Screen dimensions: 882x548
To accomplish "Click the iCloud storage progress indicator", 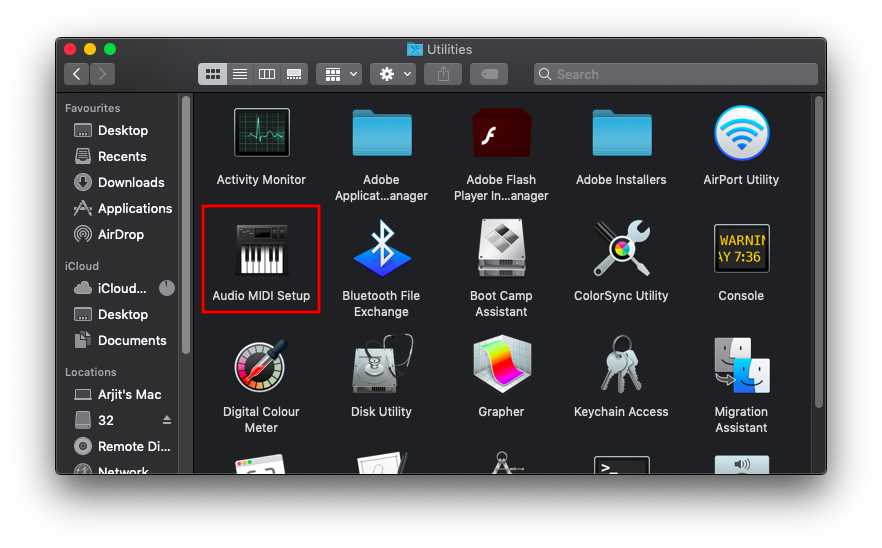I will click(166, 288).
